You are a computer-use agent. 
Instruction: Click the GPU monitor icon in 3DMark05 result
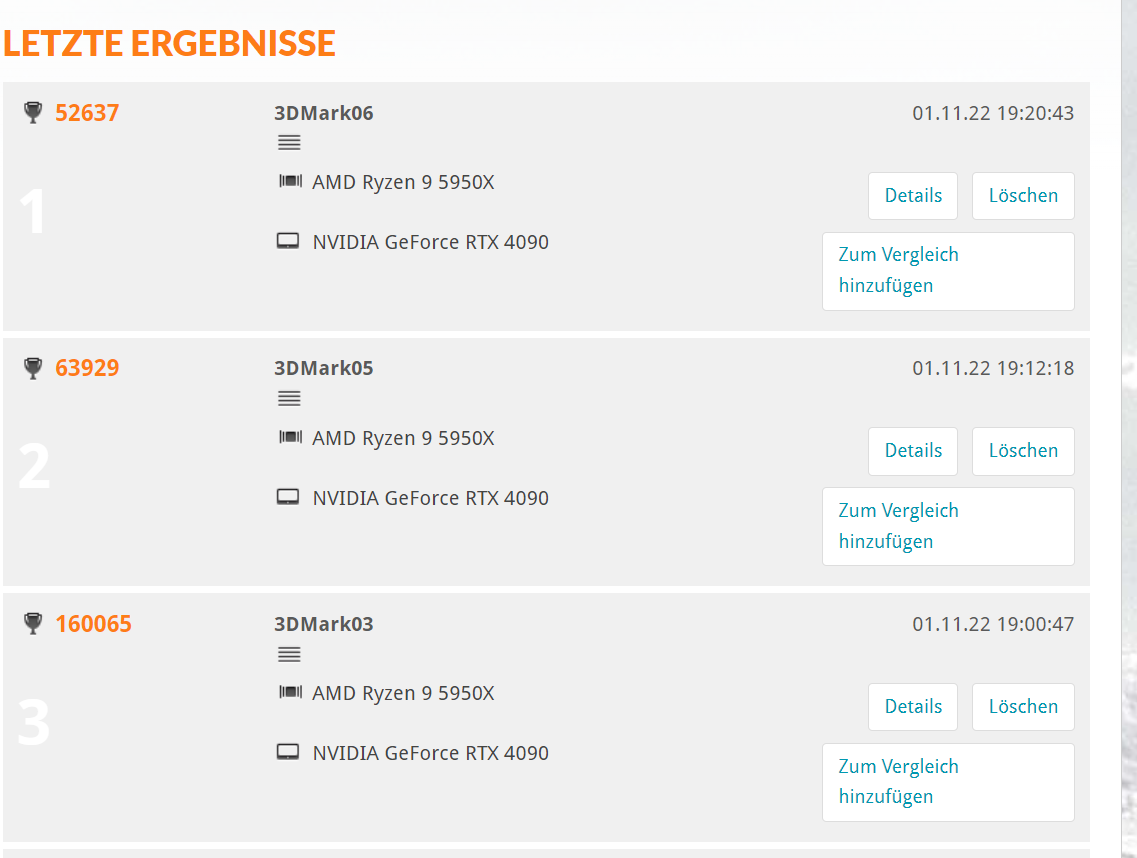288,497
